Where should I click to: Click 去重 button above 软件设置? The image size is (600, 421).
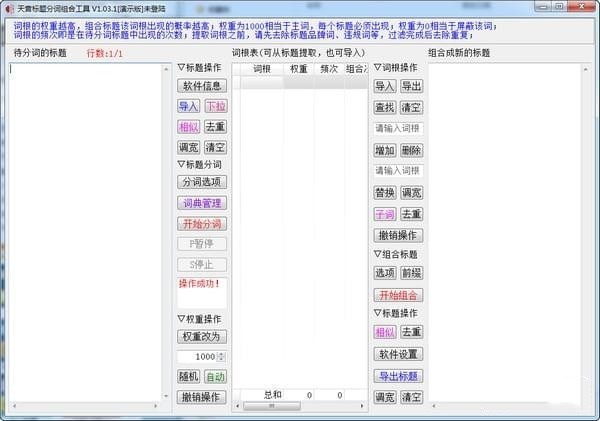[x=411, y=332]
